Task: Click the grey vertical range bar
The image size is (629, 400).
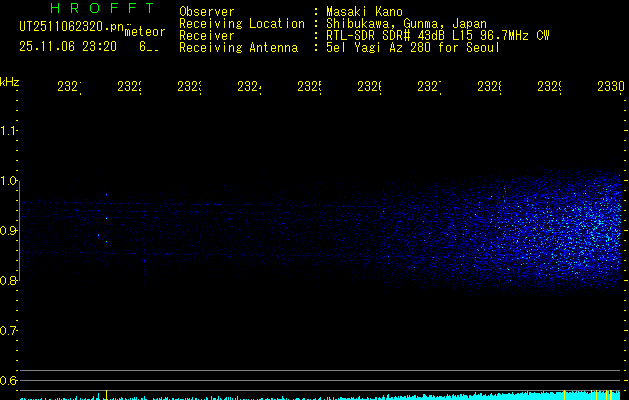Action: point(20,231)
